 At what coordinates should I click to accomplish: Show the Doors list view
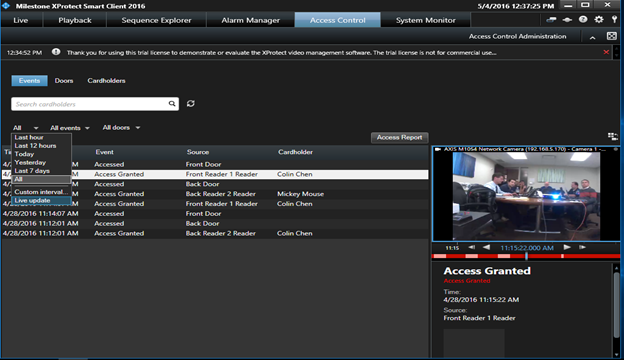coord(64,80)
